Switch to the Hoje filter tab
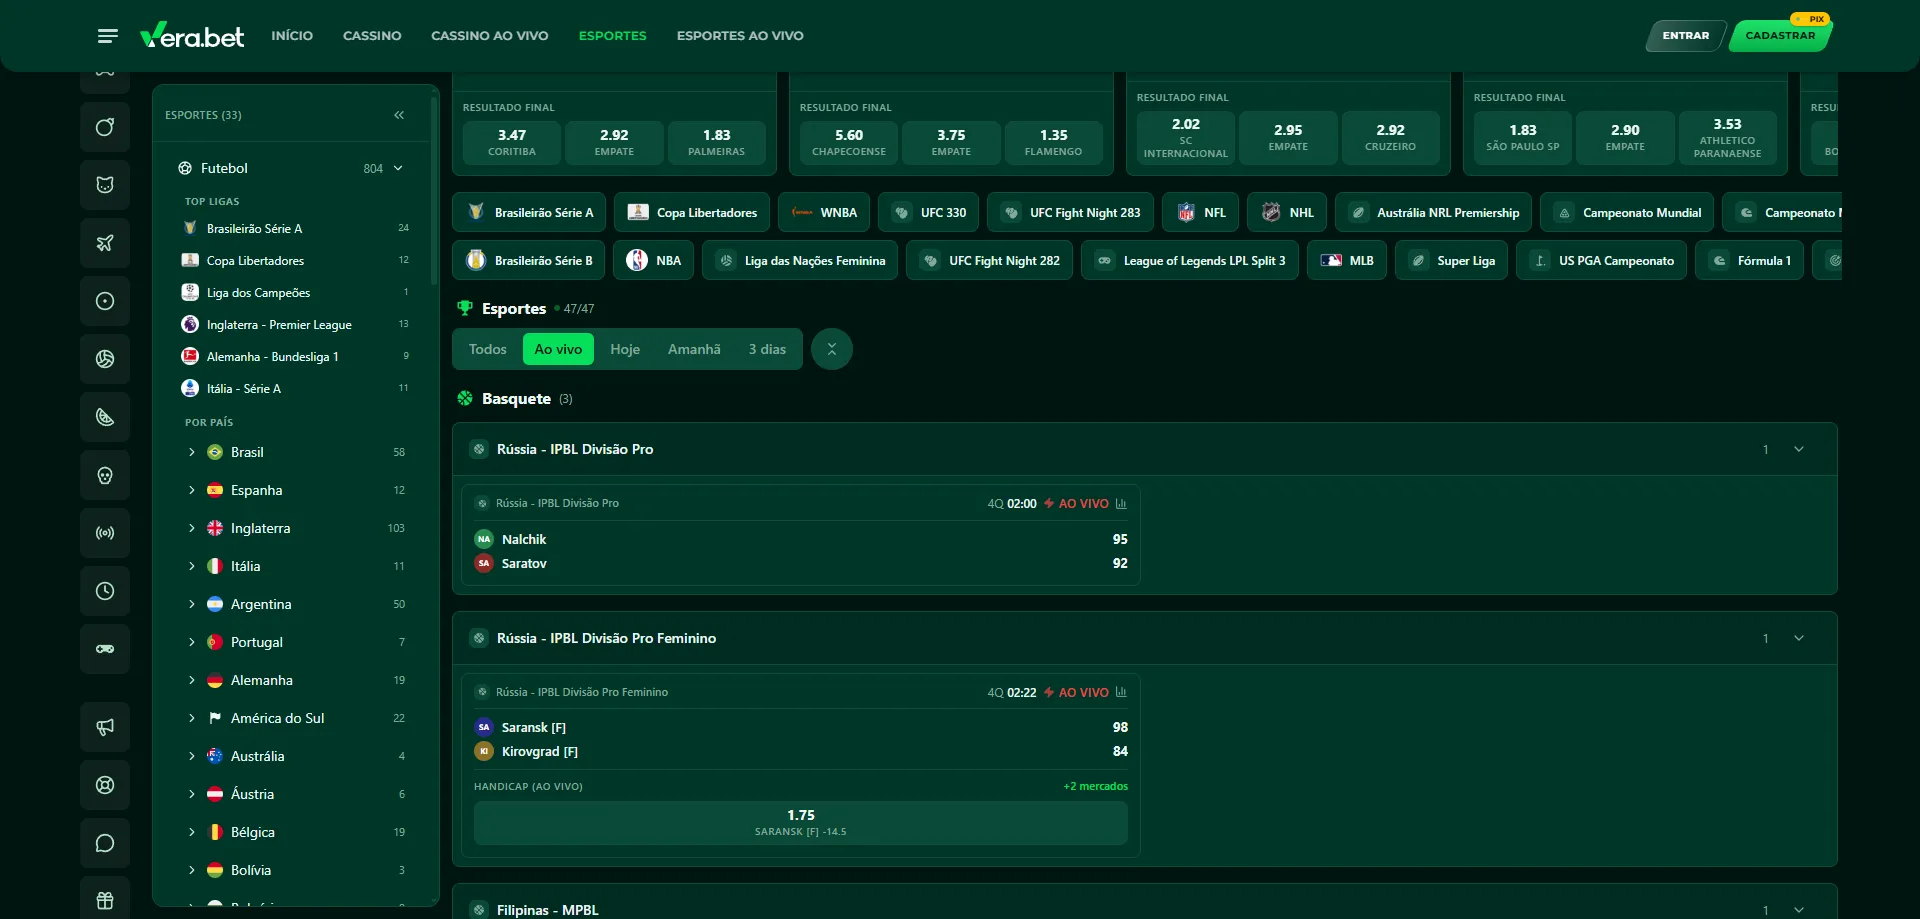The image size is (1920, 919). [625, 349]
